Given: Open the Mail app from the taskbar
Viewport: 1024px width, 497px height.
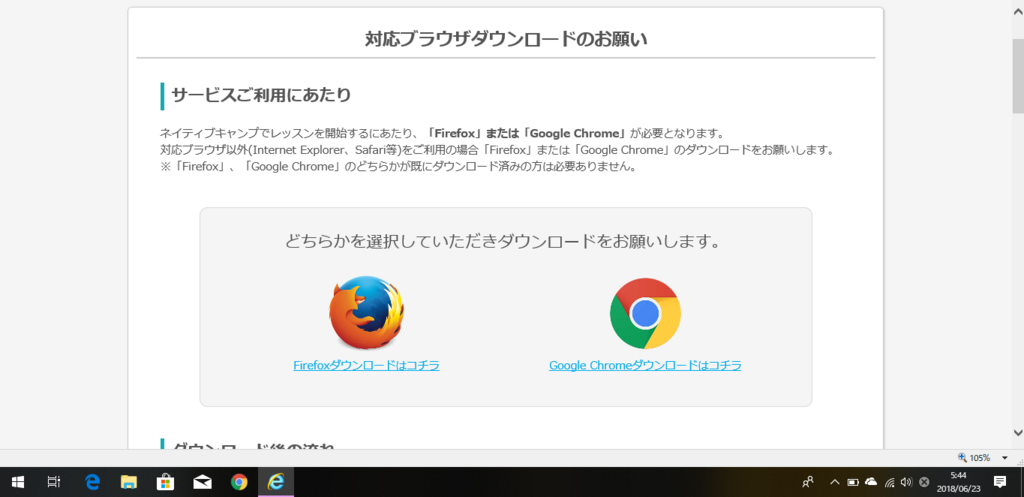Looking at the screenshot, I should click(x=202, y=483).
